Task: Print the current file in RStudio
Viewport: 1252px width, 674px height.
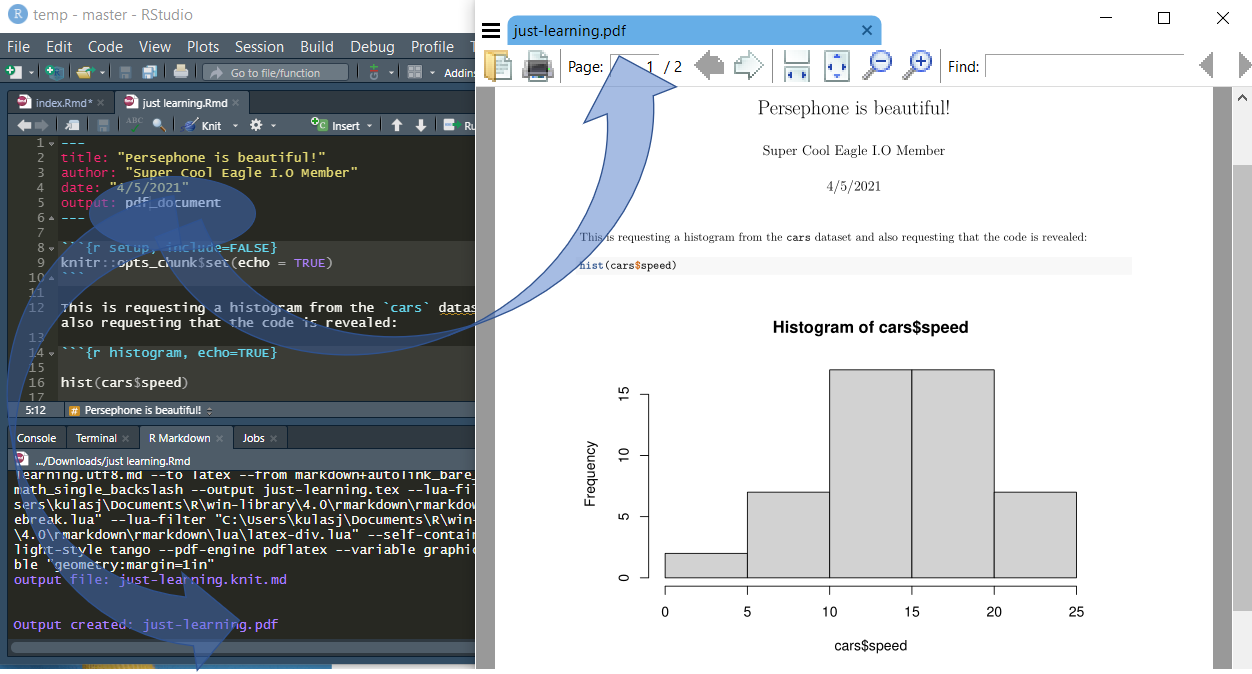Action: pyautogui.click(x=180, y=72)
